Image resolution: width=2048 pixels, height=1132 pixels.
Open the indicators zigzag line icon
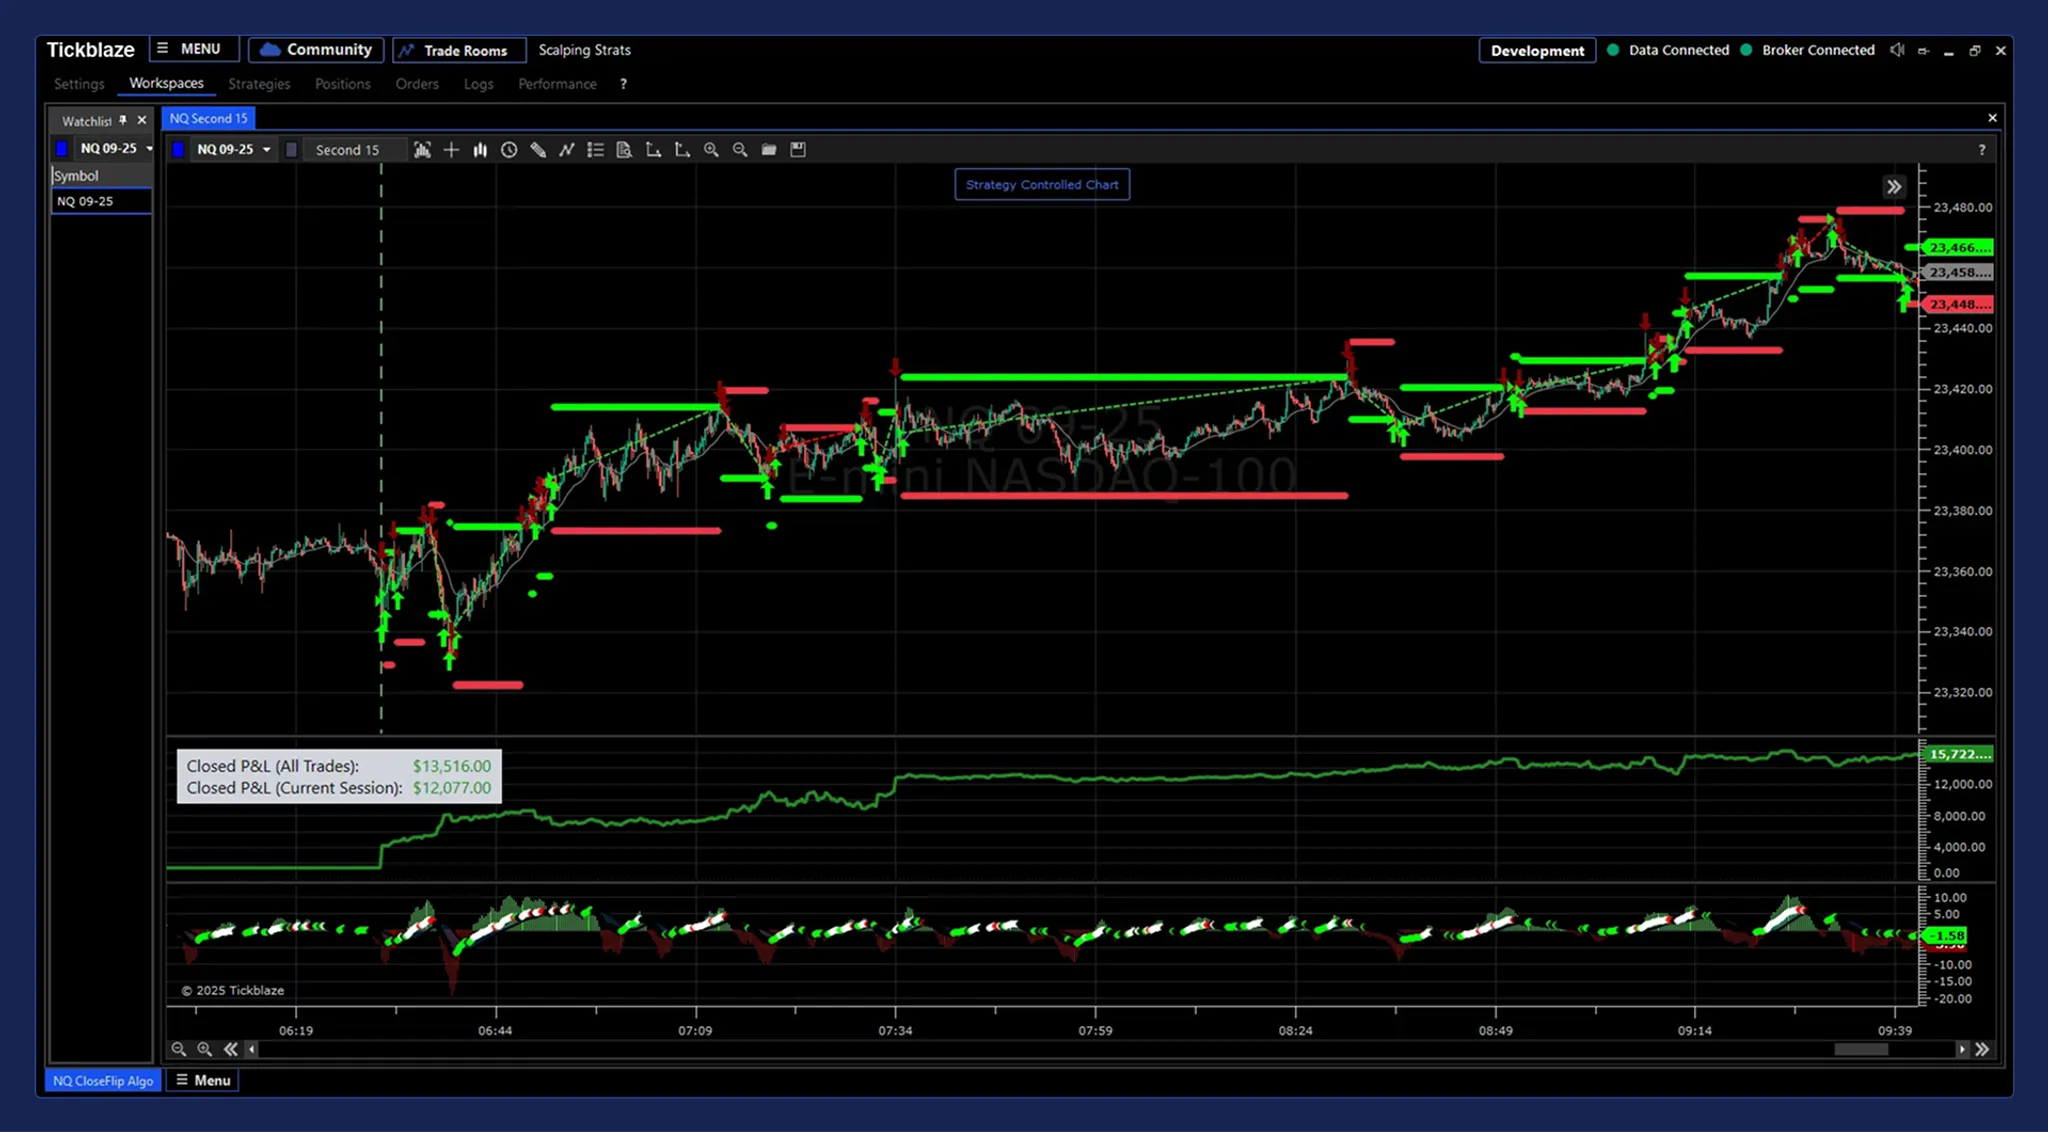567,150
